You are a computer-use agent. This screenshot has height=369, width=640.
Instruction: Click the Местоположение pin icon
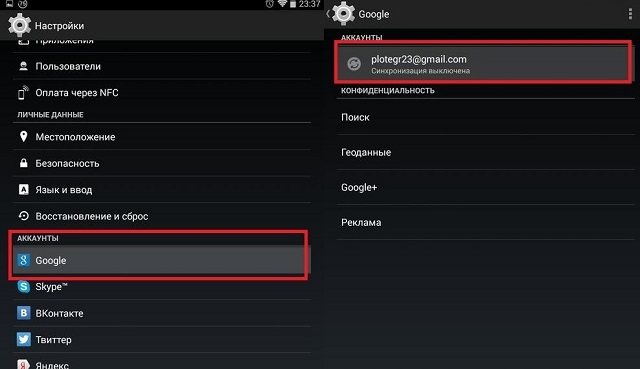[x=24, y=136]
